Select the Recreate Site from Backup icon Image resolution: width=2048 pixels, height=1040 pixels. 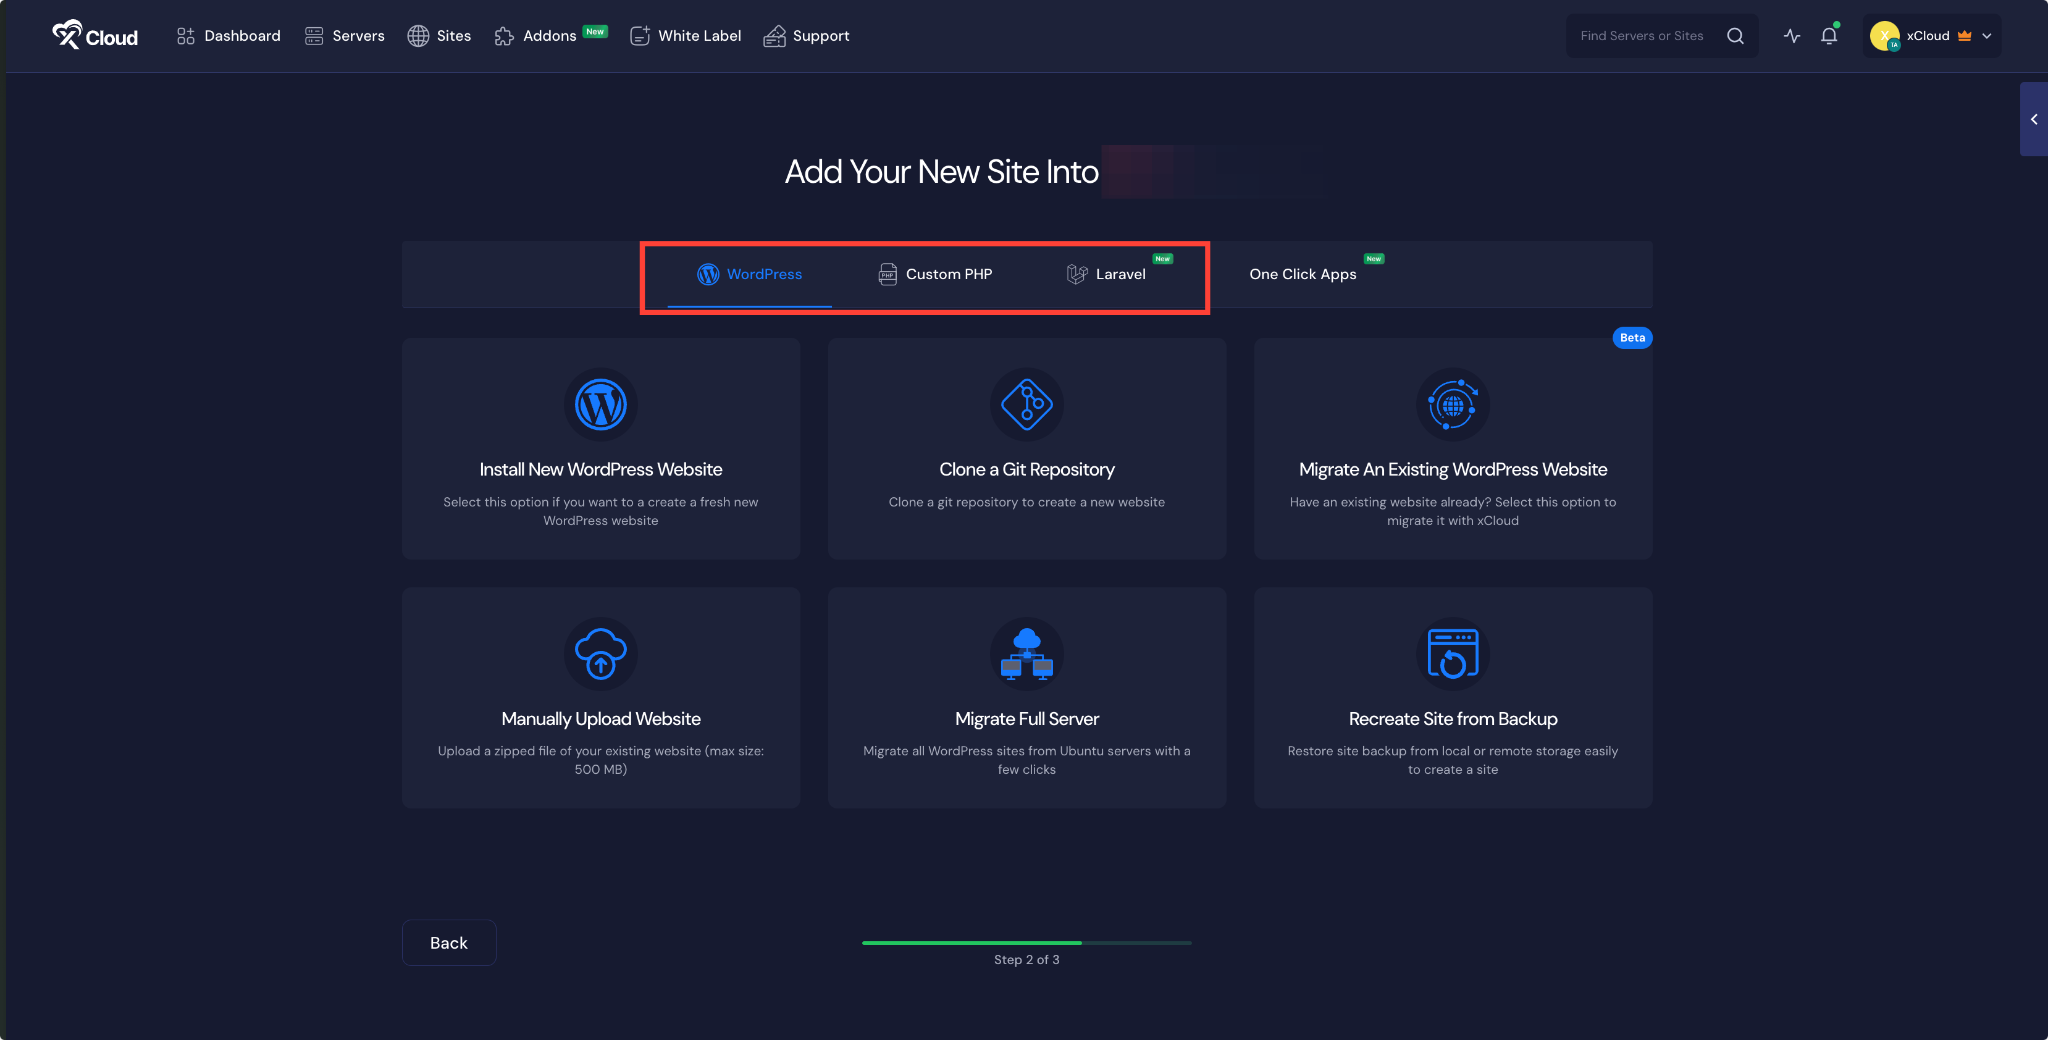1452,654
